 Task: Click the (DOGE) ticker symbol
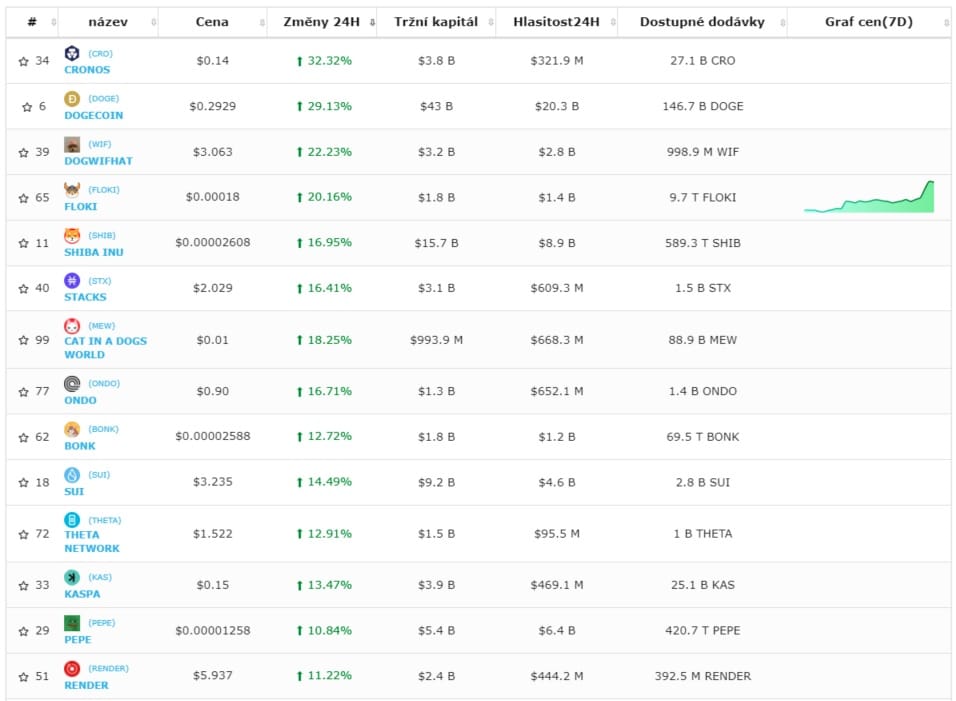tap(104, 98)
